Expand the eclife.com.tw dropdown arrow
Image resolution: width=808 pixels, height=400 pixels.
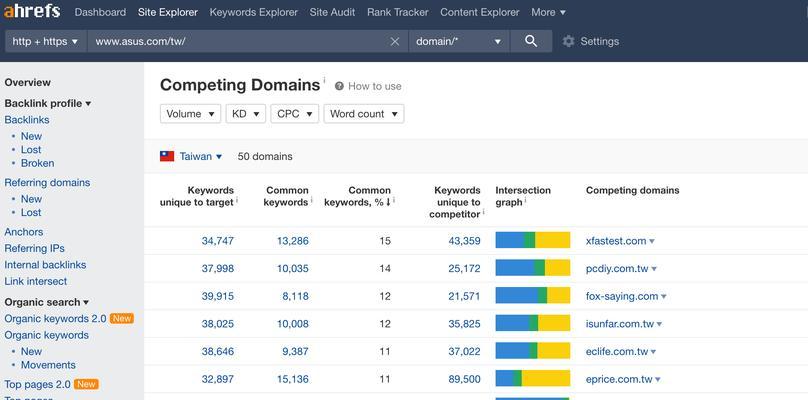tap(653, 352)
